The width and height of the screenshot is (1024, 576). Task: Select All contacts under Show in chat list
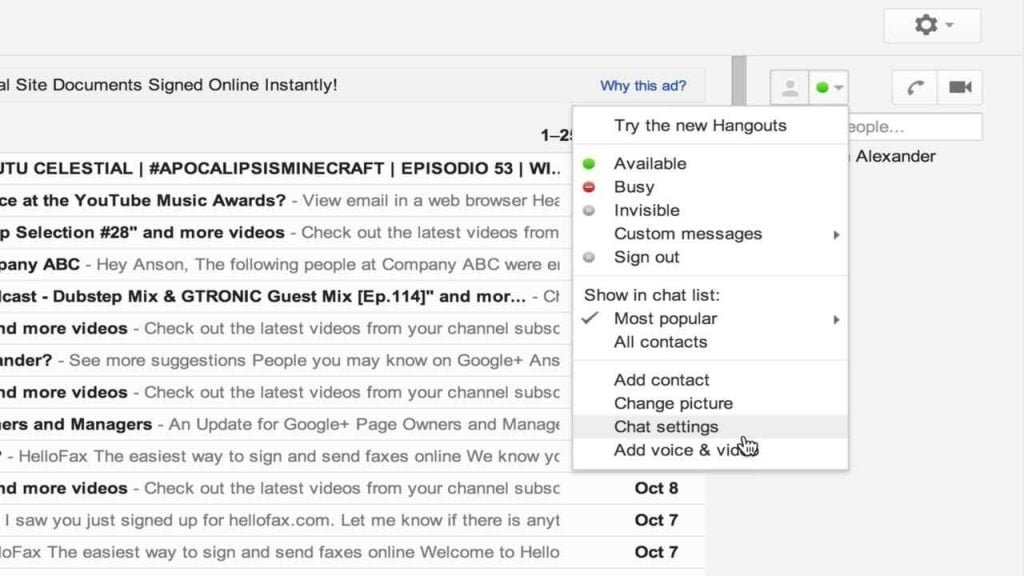pyautogui.click(x=661, y=341)
